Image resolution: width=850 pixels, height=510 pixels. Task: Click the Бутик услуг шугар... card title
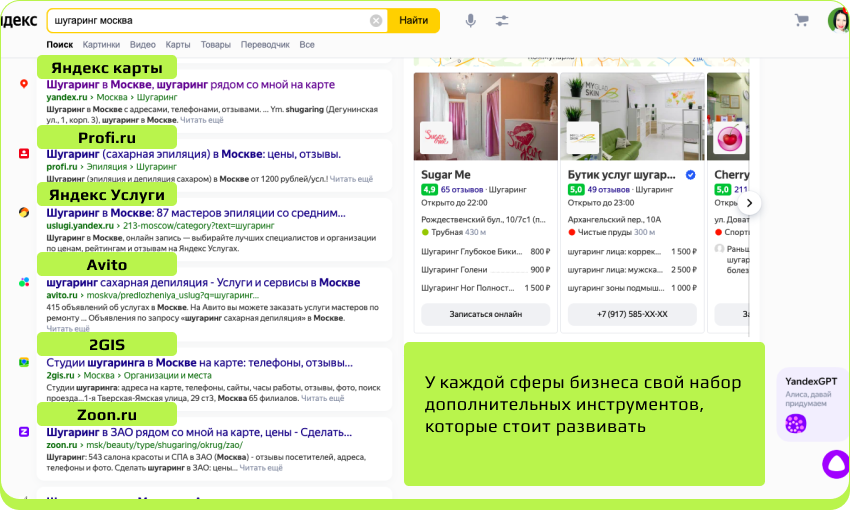[x=621, y=175]
